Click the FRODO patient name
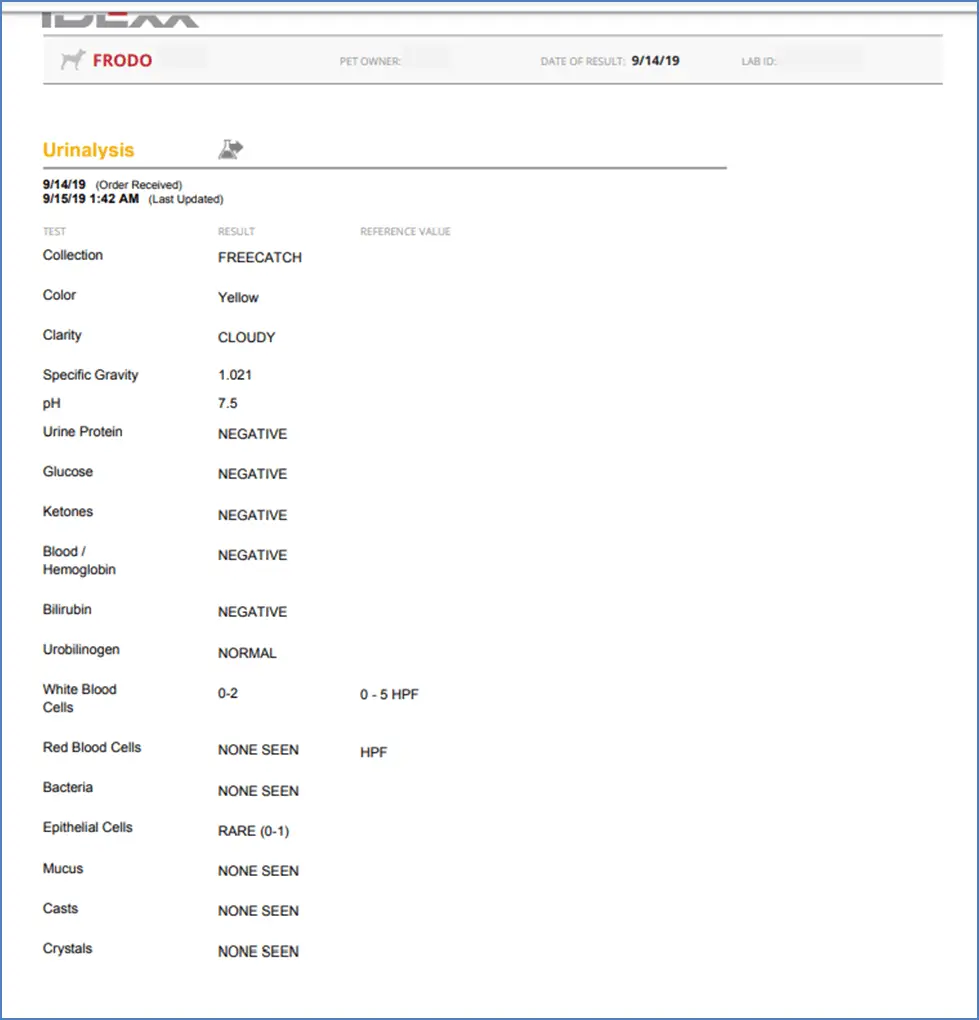This screenshot has height=1020, width=979. coord(122,61)
